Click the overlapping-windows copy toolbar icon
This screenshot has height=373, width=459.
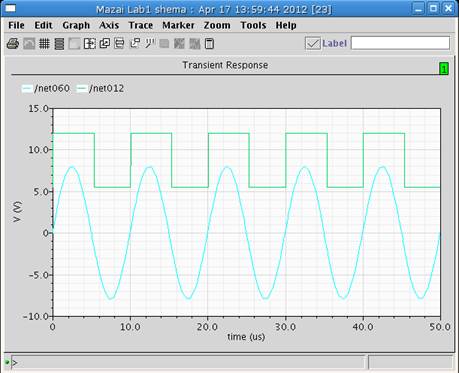105,44
